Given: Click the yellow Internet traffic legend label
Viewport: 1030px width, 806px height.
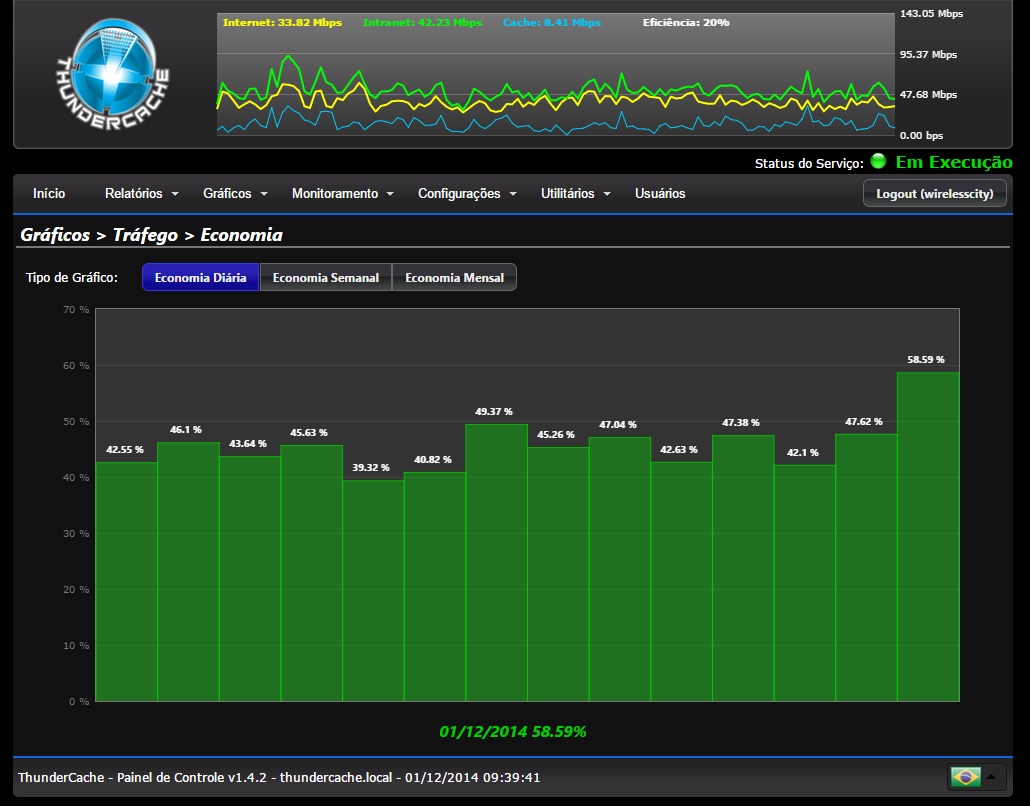Looking at the screenshot, I should tap(282, 22).
